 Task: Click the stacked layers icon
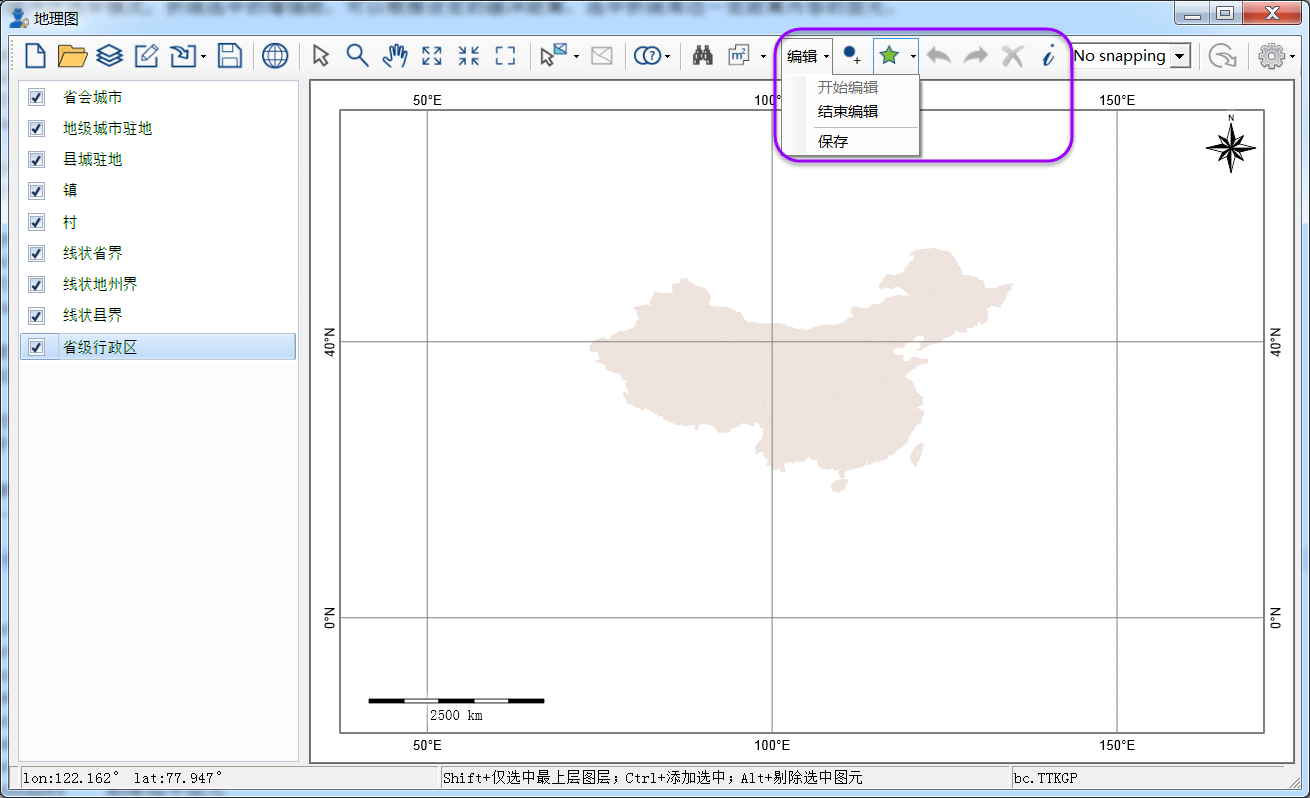tap(109, 56)
